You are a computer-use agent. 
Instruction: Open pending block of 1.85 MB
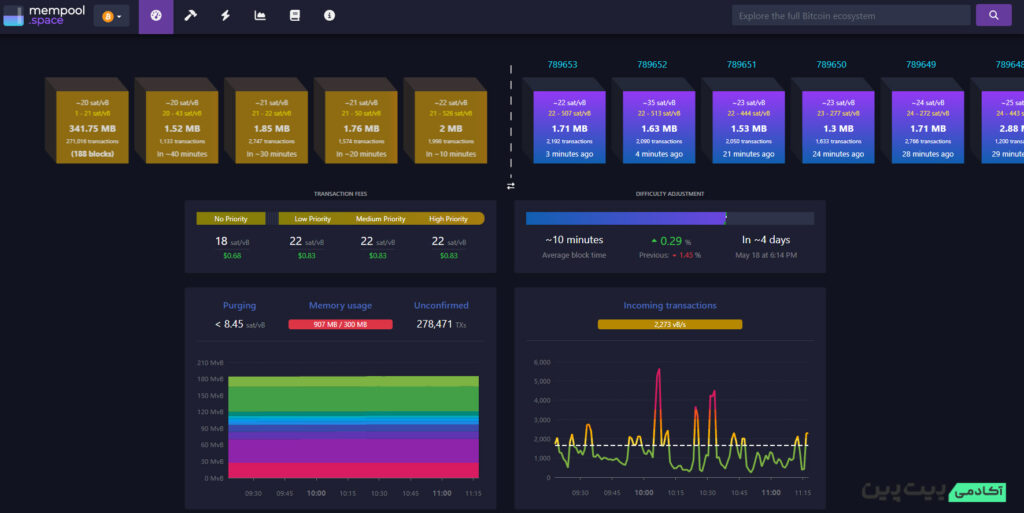click(272, 127)
